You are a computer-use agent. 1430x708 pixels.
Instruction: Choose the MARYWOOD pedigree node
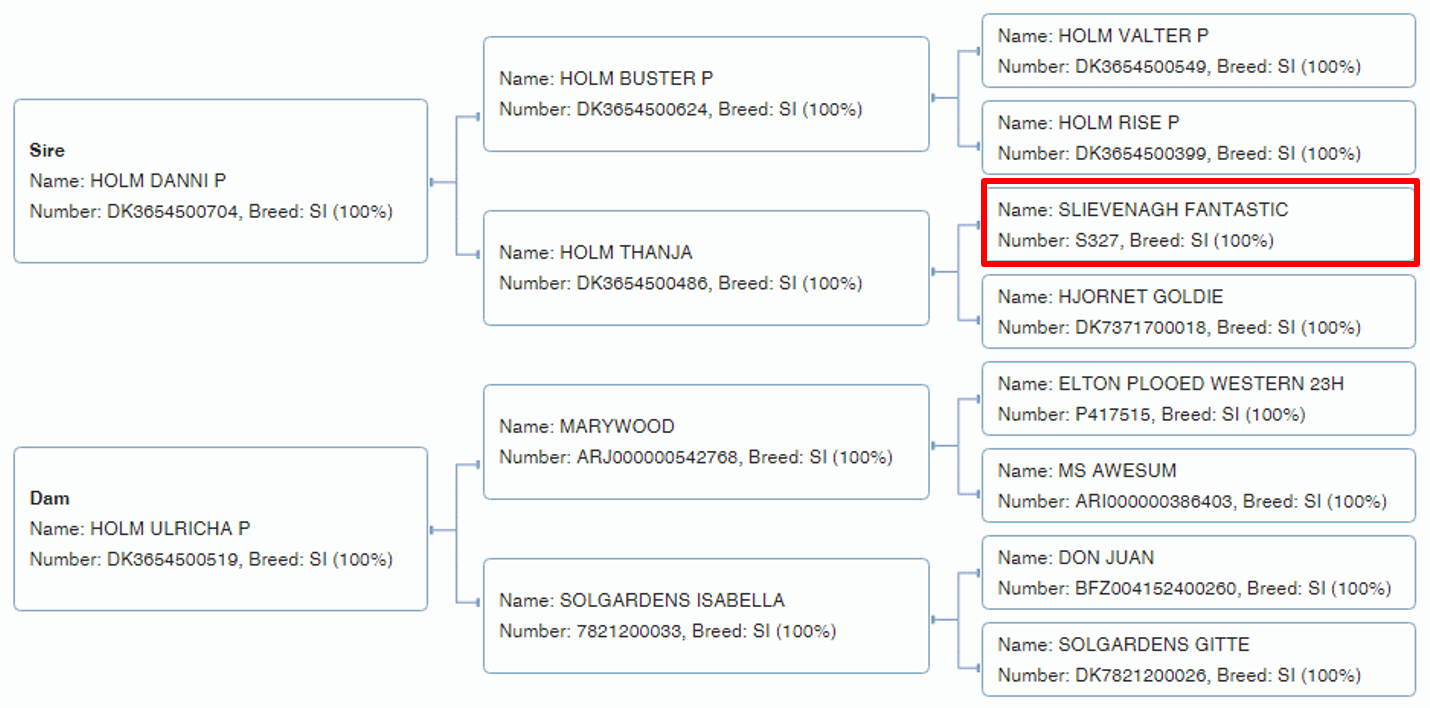tap(706, 442)
